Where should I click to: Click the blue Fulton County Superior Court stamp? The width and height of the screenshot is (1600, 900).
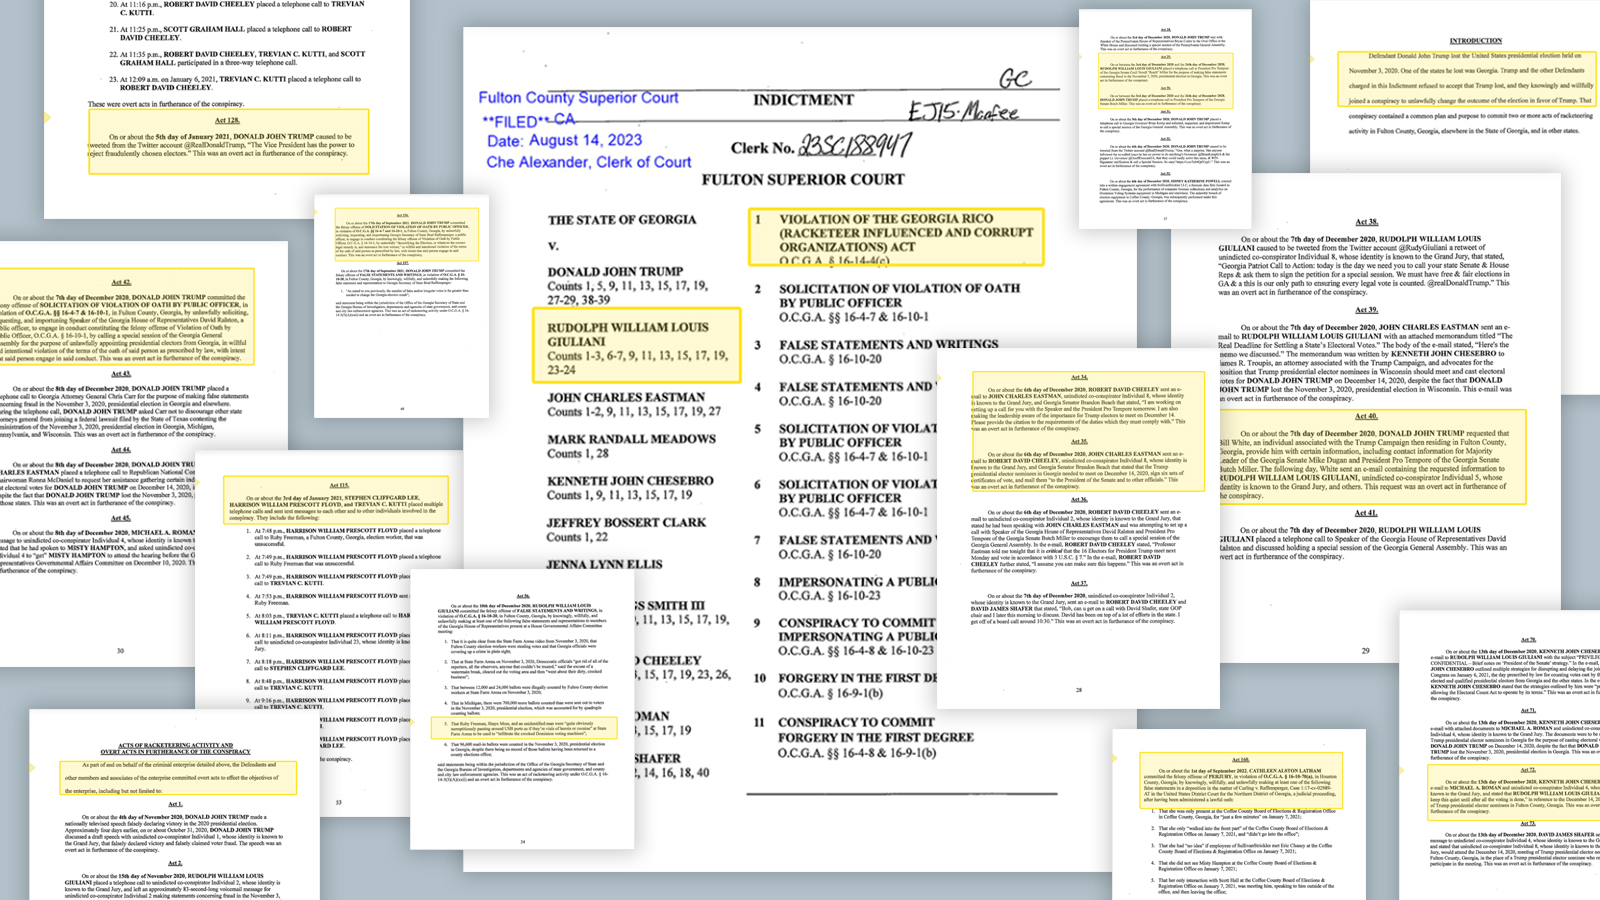pos(578,98)
